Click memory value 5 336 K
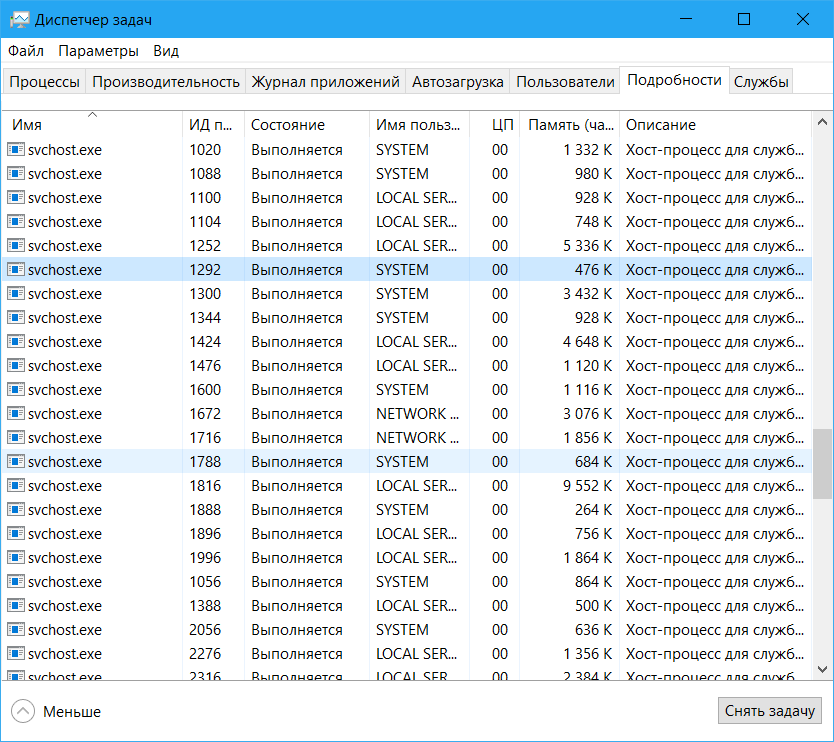 587,246
